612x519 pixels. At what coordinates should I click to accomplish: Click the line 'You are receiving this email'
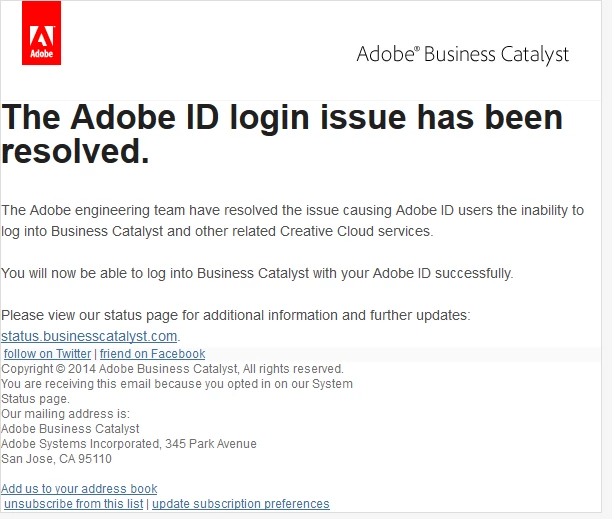[177, 391]
